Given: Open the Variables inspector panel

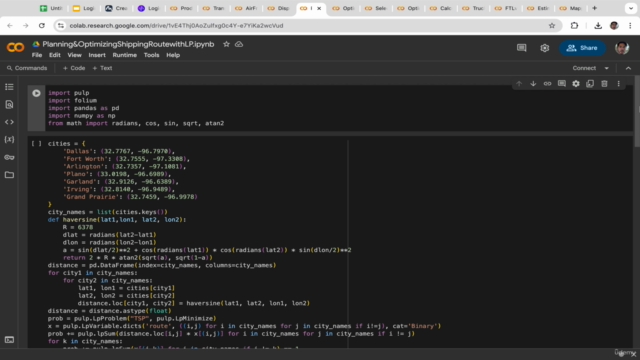Looking at the screenshot, I should point(9,140).
